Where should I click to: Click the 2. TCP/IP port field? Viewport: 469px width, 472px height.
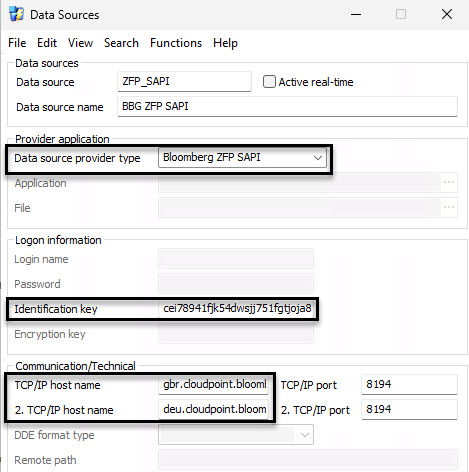click(409, 409)
